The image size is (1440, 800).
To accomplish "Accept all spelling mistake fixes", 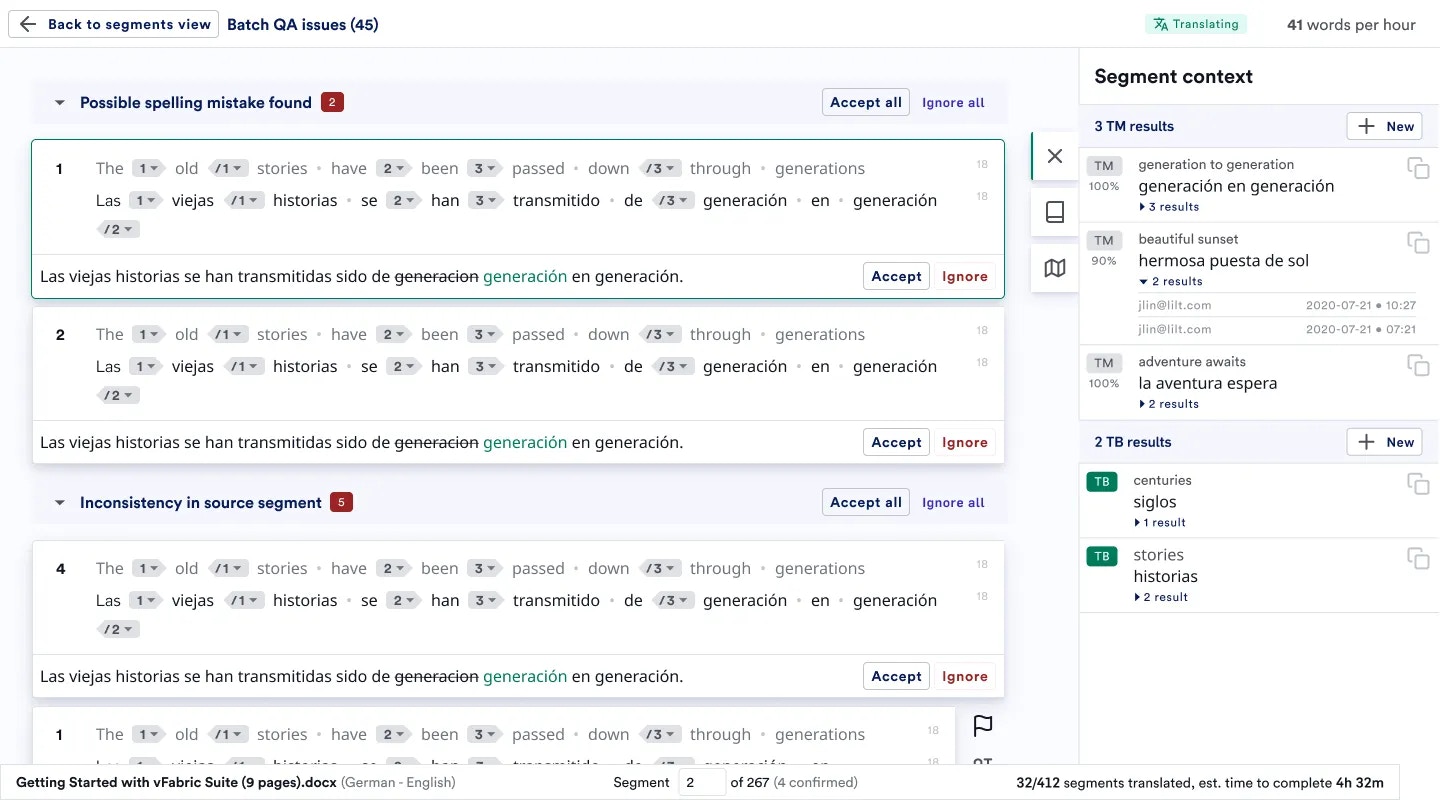I will click(865, 101).
